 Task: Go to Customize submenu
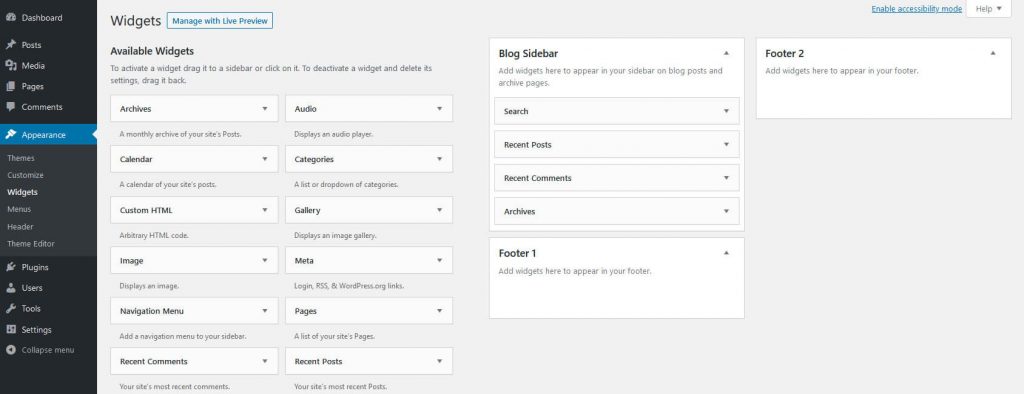coord(25,175)
